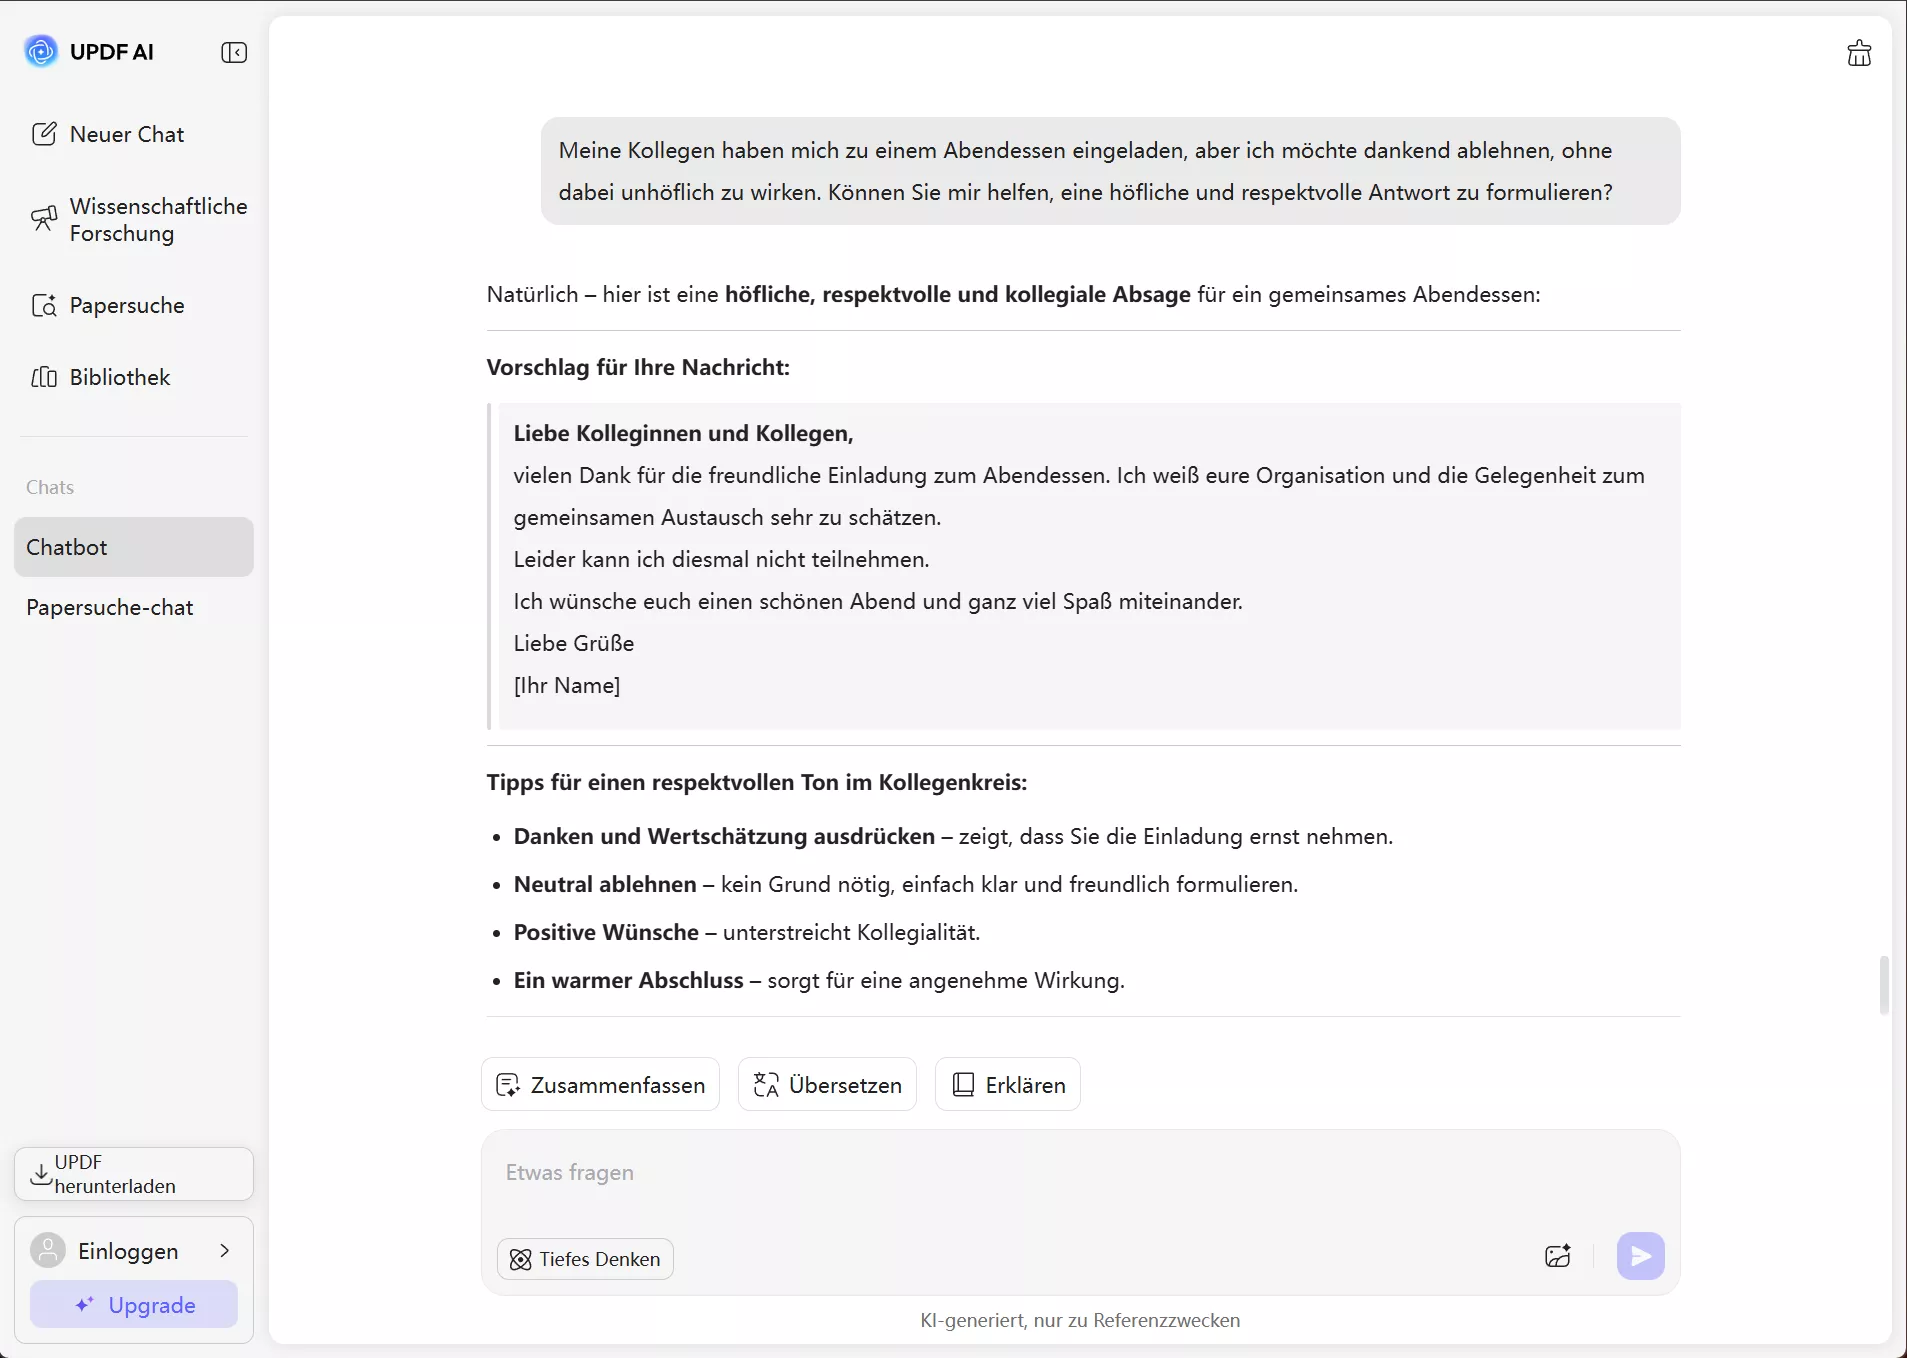Click UPDF herunterladen download button
This screenshot has height=1358, width=1907.
tap(134, 1174)
